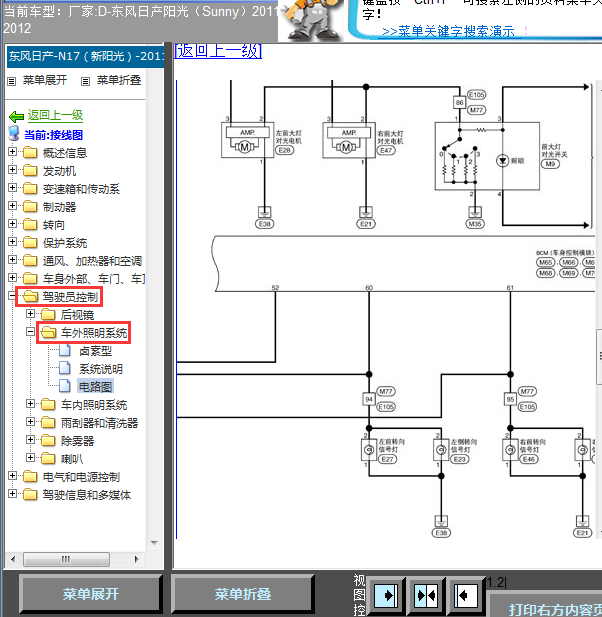Image resolution: width=602 pixels, height=617 pixels.
Task: Expand the 驾驶信息和多媒体 tree node
Action: tap(12, 493)
